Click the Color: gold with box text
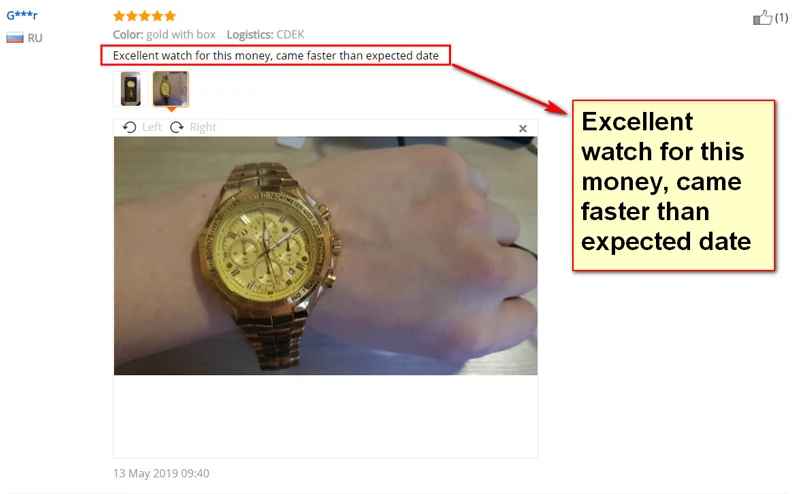800x494 pixels. point(164,35)
